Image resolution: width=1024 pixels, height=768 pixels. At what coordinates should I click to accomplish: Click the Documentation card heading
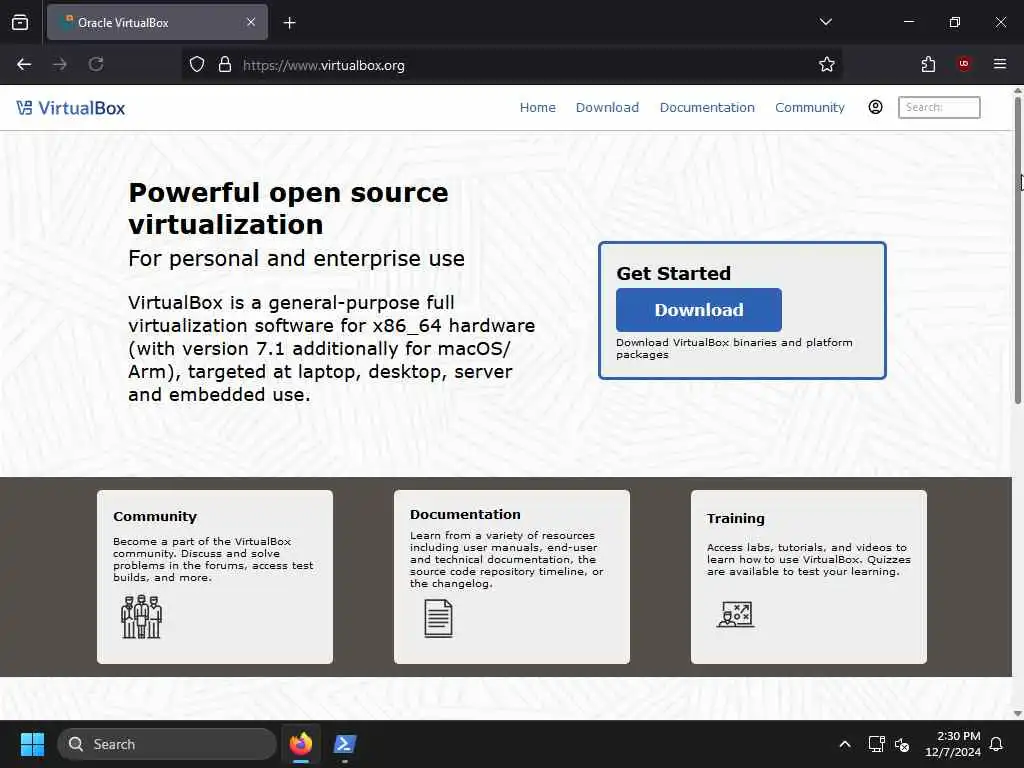[465, 515]
